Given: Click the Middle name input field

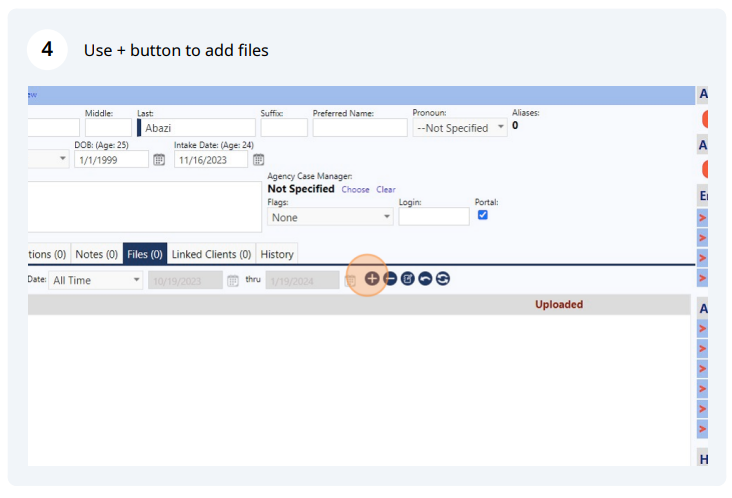Looking at the screenshot, I should (x=108, y=128).
